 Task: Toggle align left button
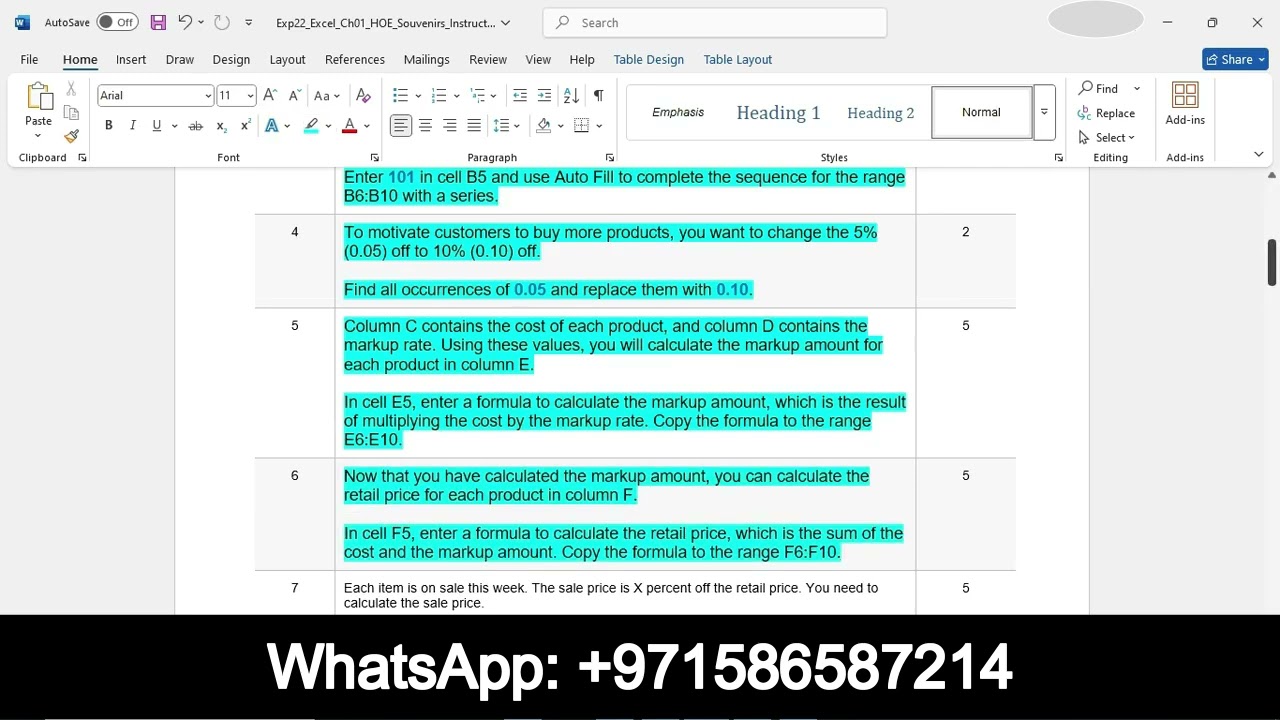(x=400, y=125)
